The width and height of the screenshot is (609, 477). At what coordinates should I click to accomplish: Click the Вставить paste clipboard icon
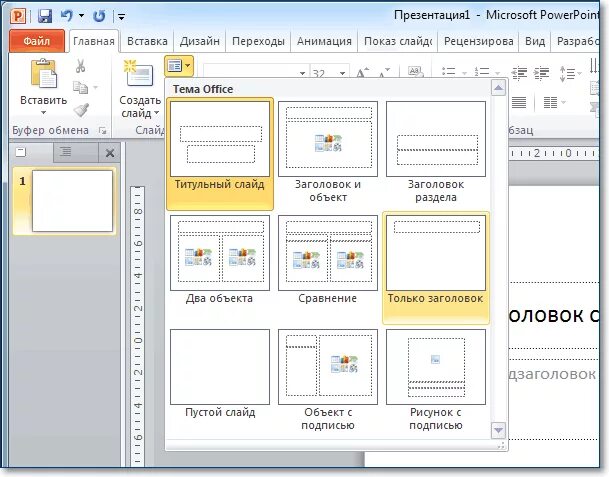point(44,73)
